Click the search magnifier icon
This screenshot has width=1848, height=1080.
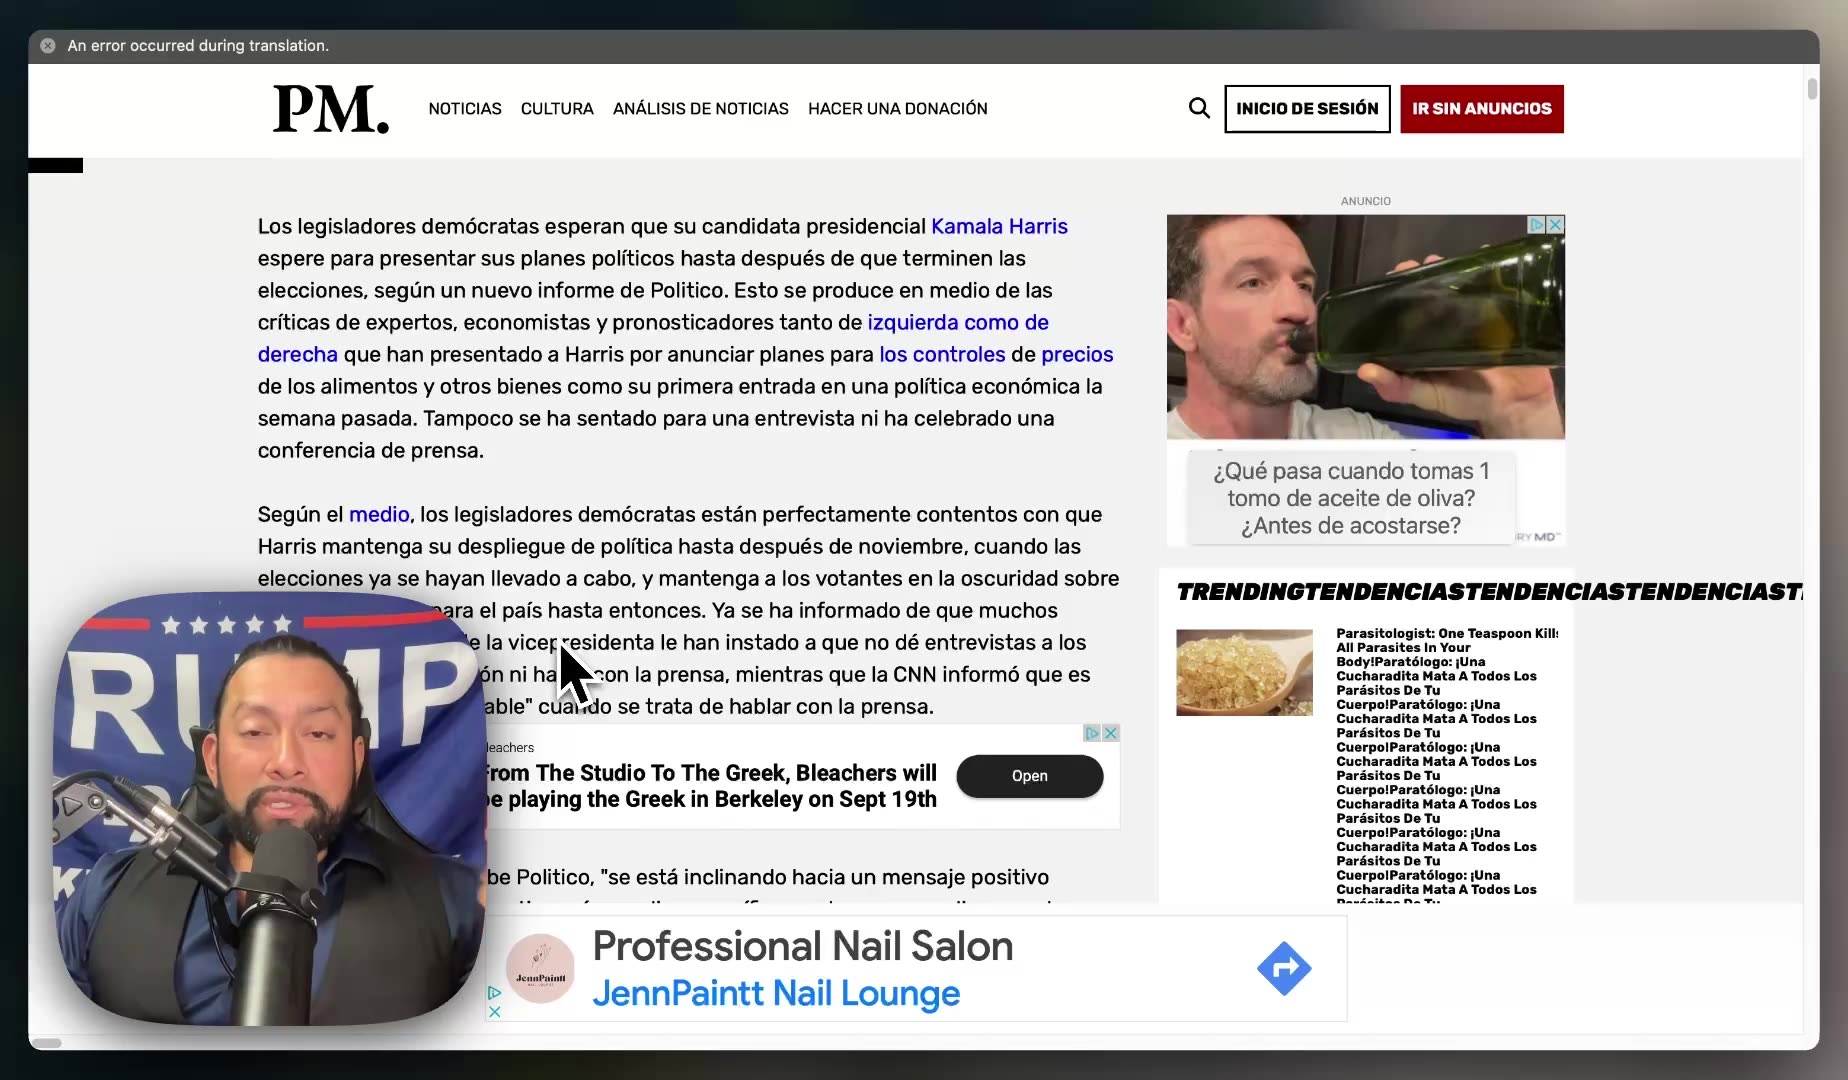coord(1198,108)
